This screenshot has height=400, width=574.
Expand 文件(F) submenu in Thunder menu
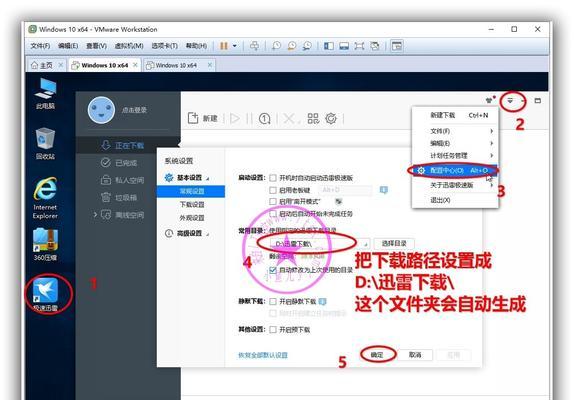pyautogui.click(x=455, y=131)
